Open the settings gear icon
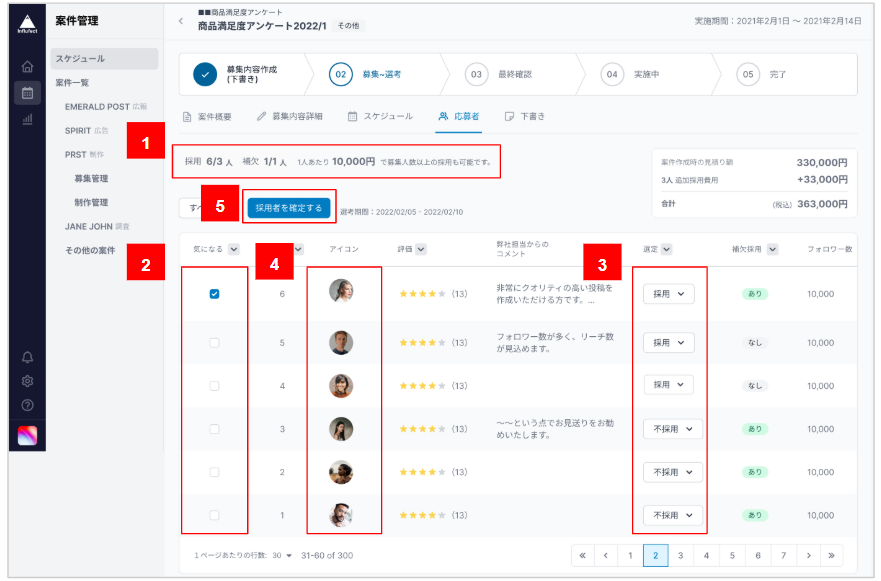 coord(27,381)
